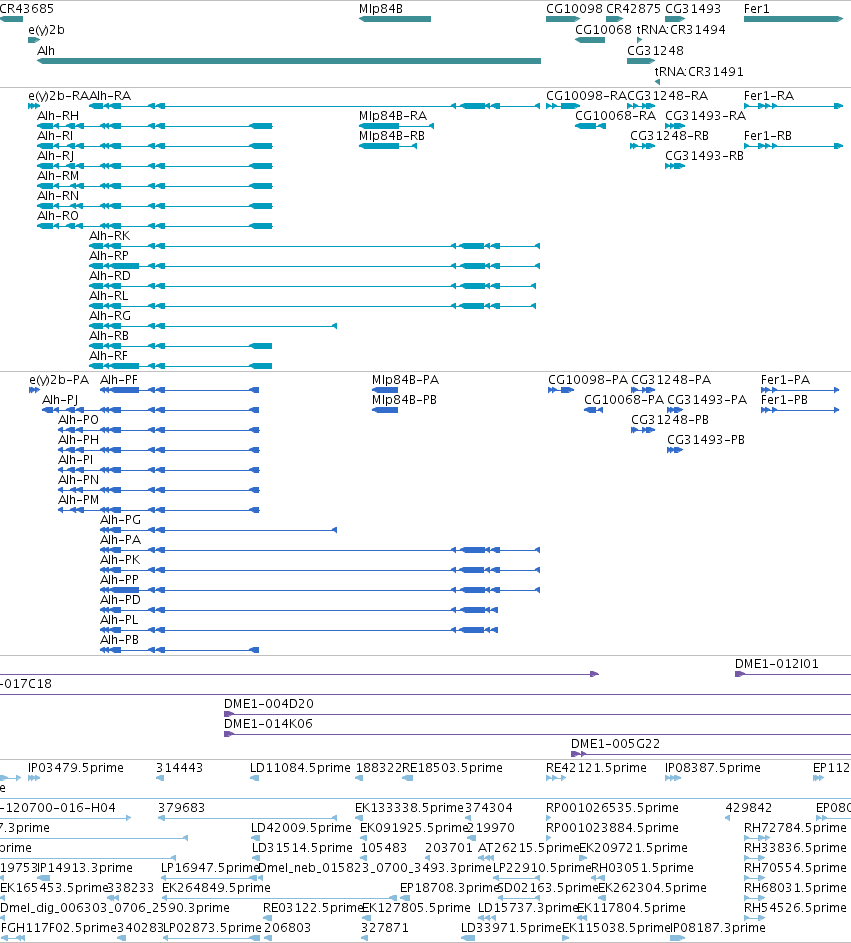Image resolution: width=851 pixels, height=943 pixels.
Task: Select the CG10098-PA protein label
Action: 588,380
